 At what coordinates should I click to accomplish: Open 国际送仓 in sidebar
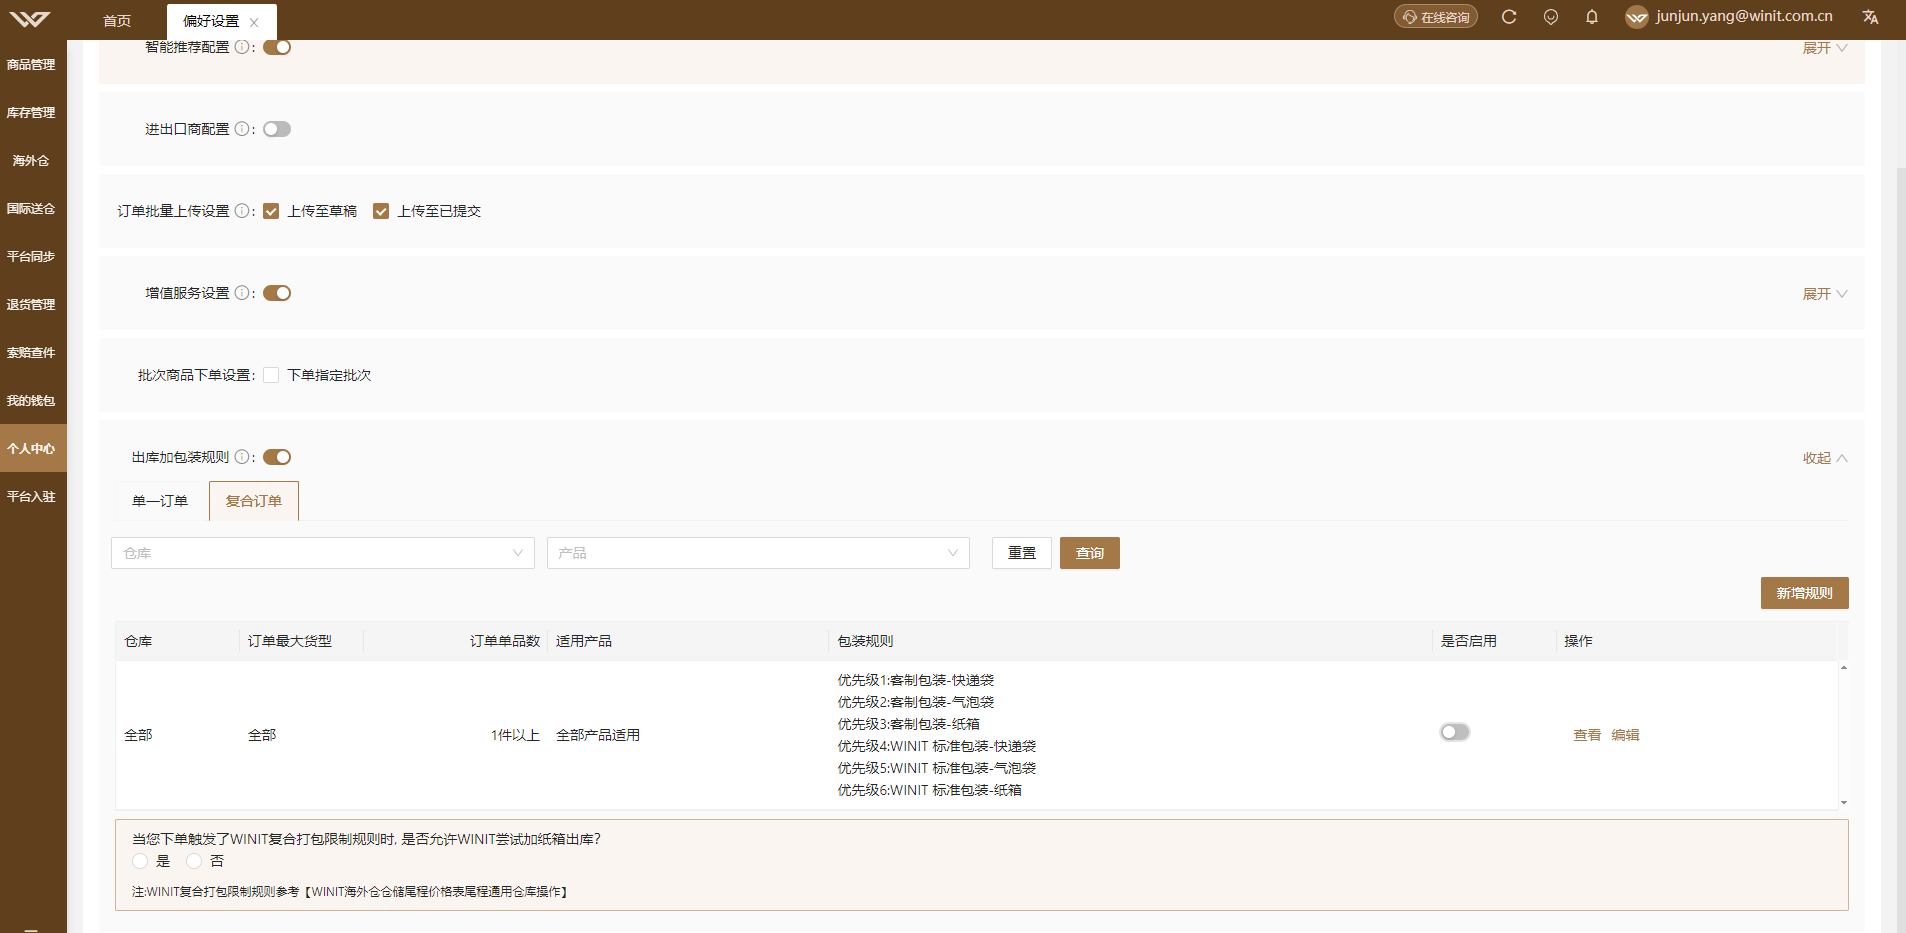(32, 209)
